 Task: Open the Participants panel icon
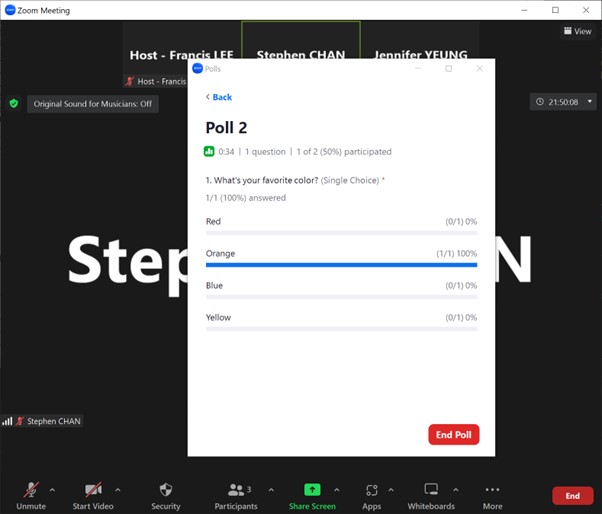click(236, 489)
